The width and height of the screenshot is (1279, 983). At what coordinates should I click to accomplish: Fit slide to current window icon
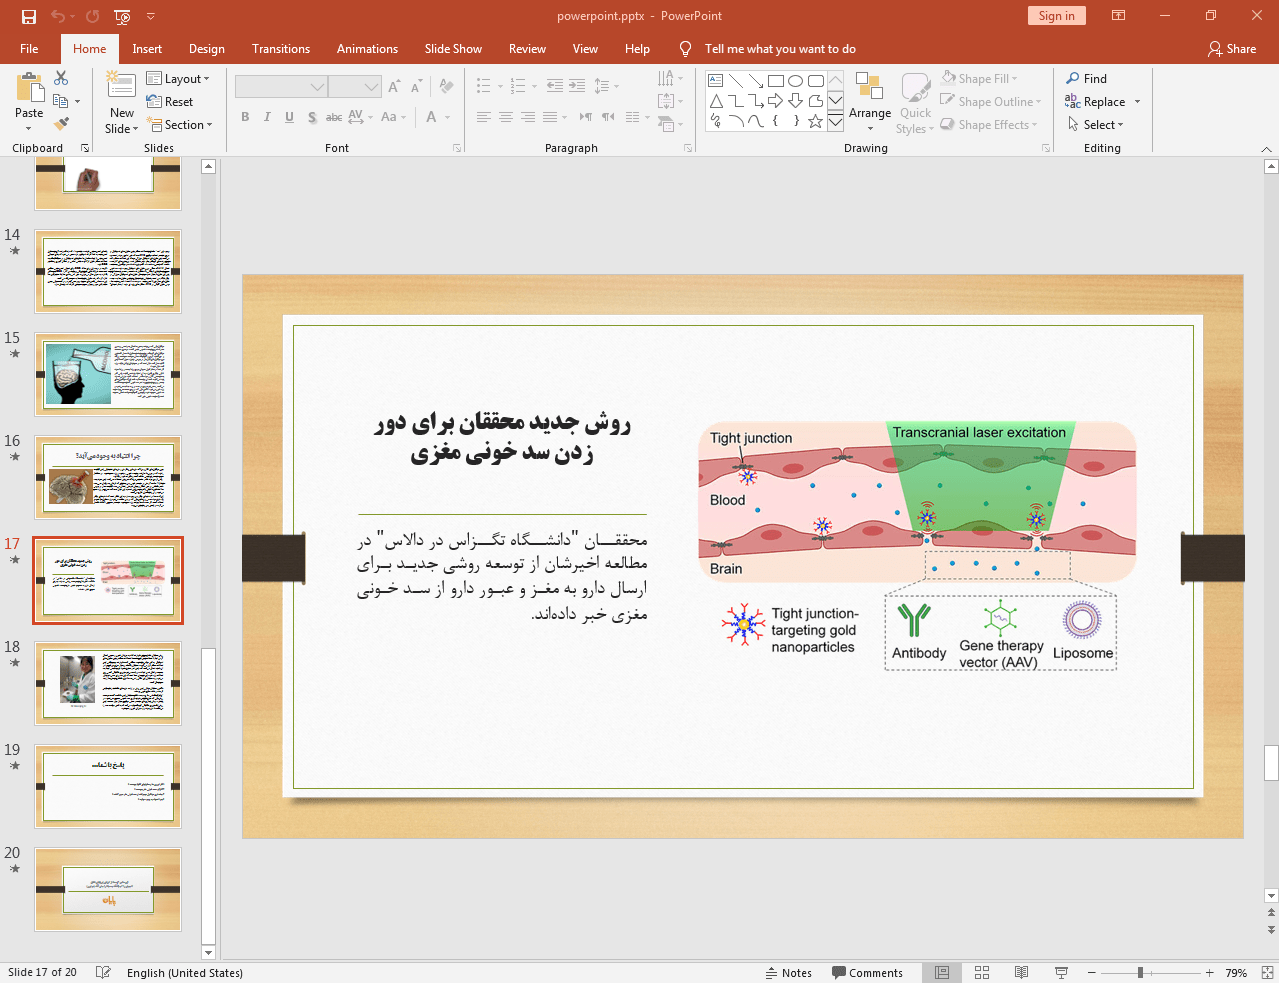click(1267, 972)
